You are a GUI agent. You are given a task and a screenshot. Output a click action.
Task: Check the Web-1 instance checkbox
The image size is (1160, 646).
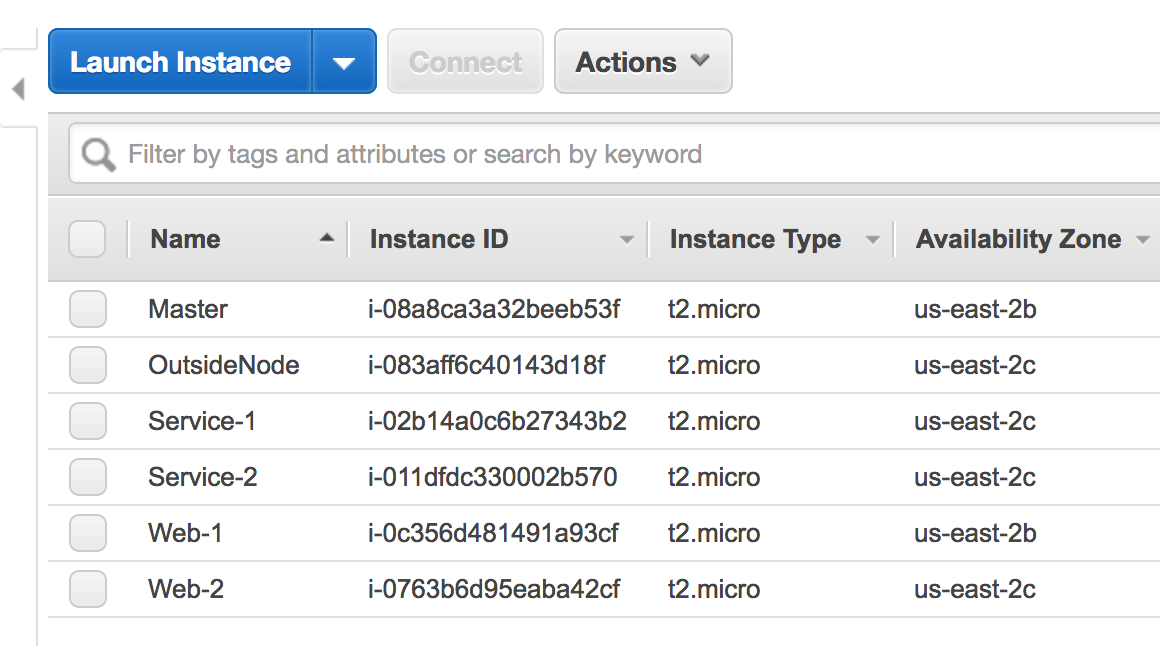click(88, 534)
